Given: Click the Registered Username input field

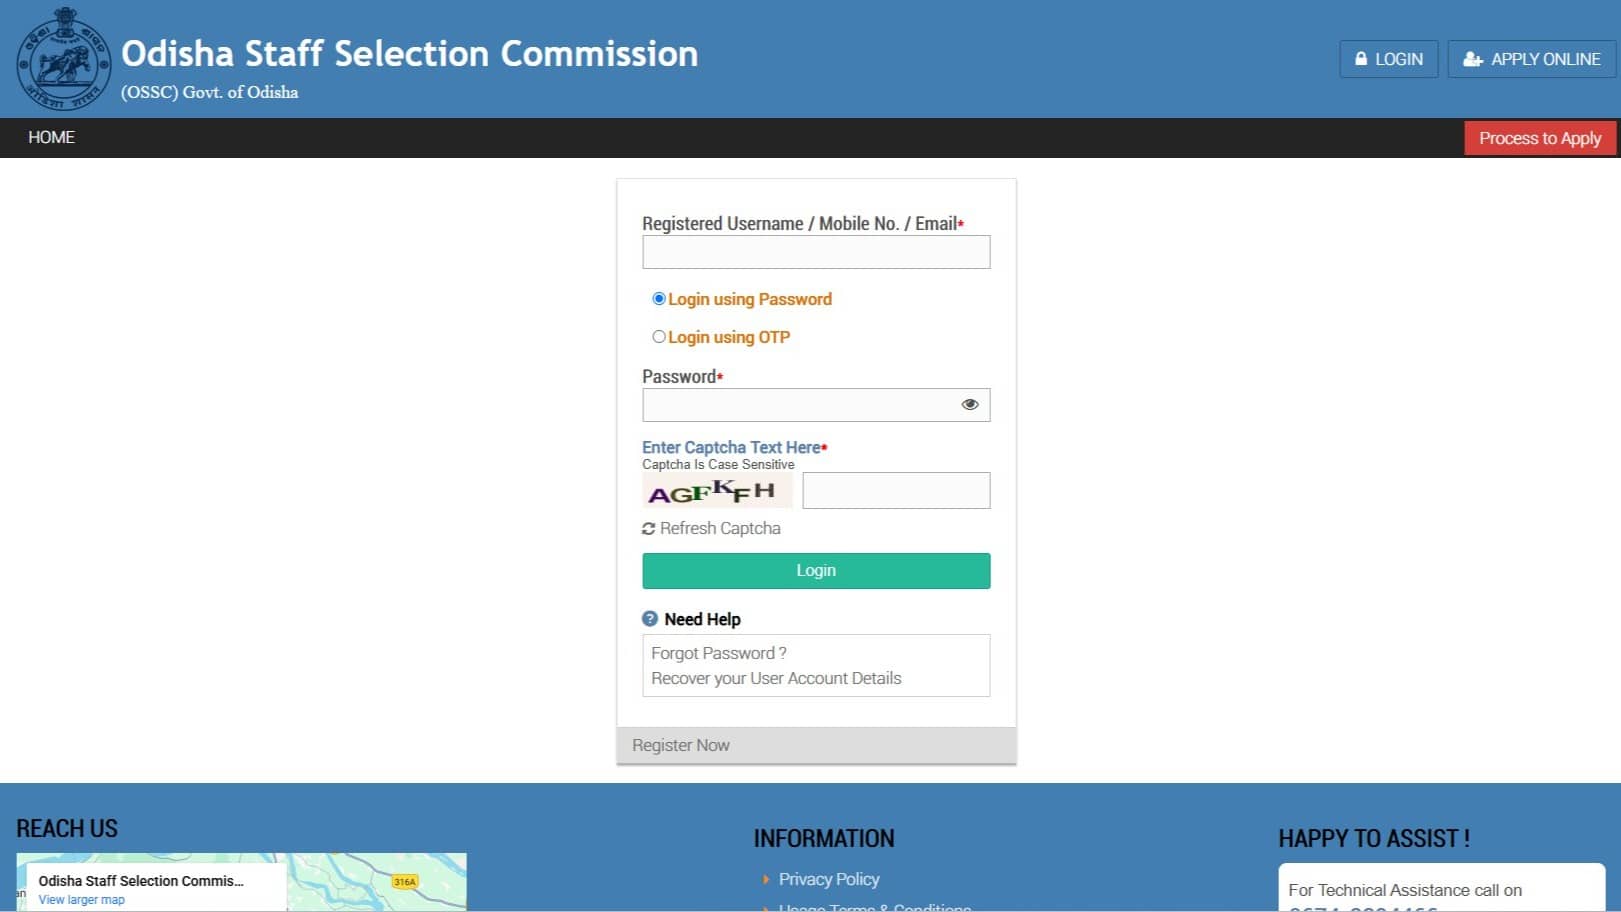Looking at the screenshot, I should tap(815, 252).
